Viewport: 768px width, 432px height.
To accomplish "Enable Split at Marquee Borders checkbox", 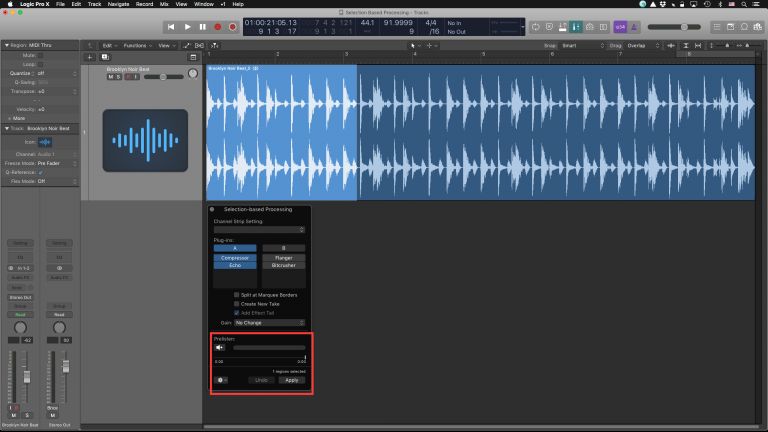I will (x=236, y=295).
